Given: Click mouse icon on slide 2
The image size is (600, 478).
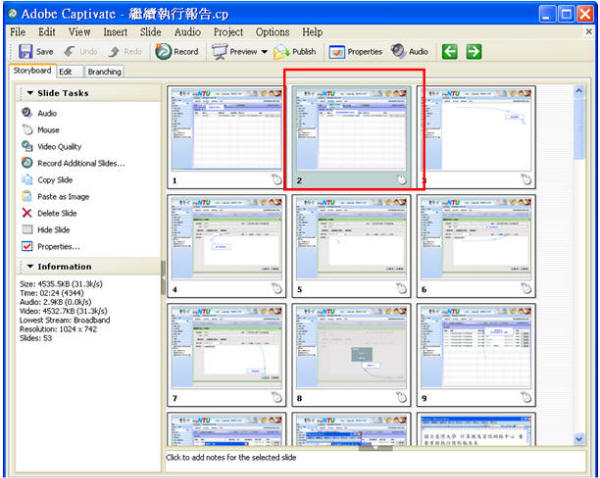Looking at the screenshot, I should tap(401, 179).
